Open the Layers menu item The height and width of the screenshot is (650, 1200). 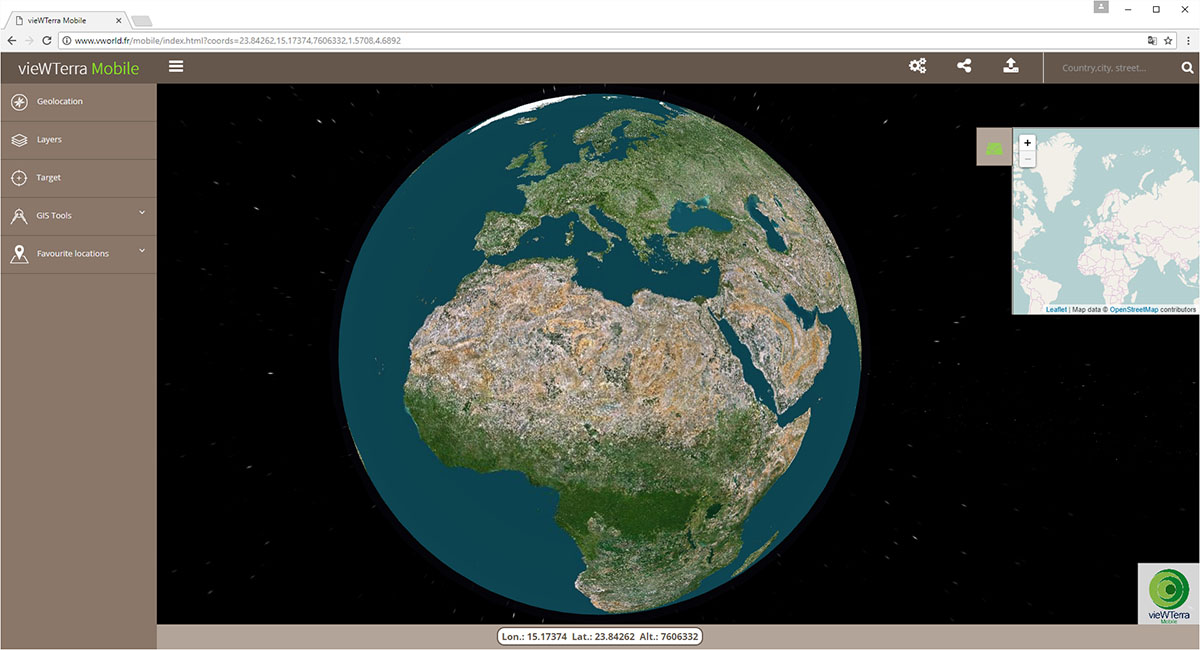point(78,140)
